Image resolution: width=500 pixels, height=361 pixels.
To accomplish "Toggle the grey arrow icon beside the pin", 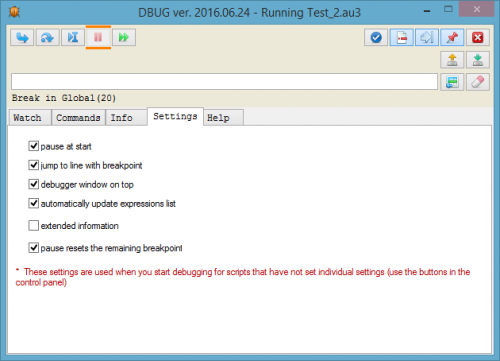I will pyautogui.click(x=427, y=37).
